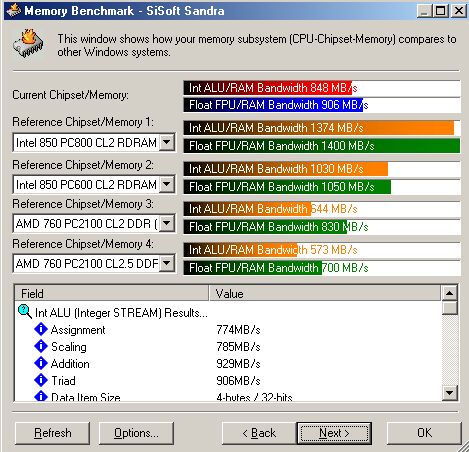Click the green Float FPU 1400 MB/s bar

pyautogui.click(x=322, y=146)
